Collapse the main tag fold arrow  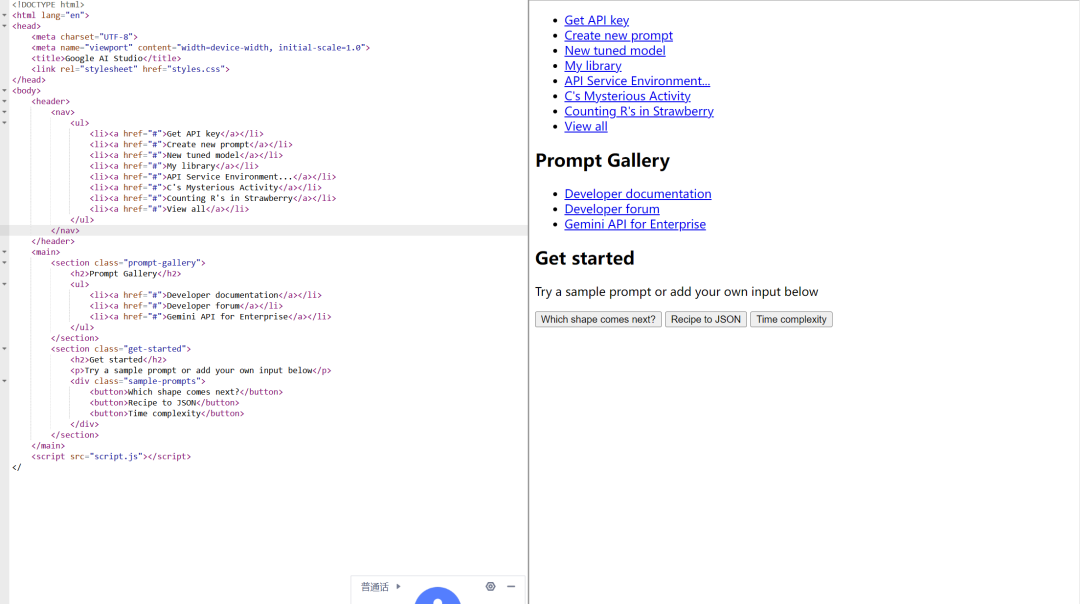(4, 252)
